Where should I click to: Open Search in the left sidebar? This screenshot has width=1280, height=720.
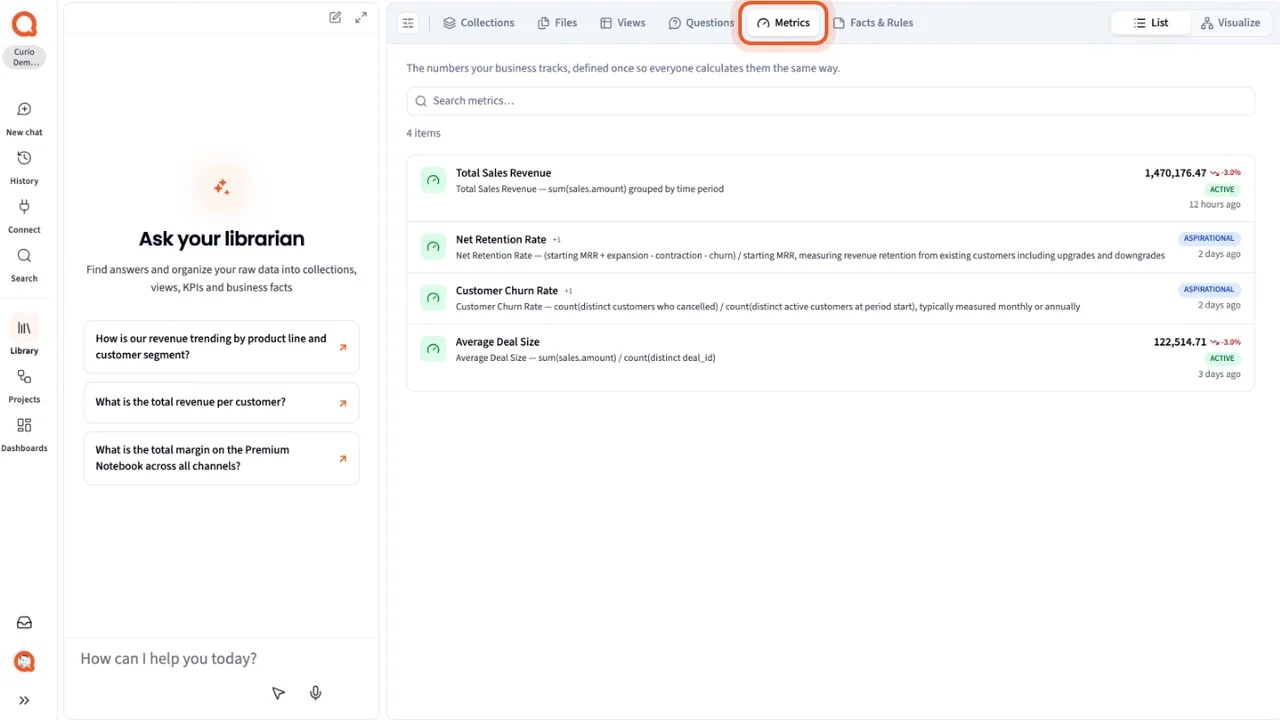(24, 265)
